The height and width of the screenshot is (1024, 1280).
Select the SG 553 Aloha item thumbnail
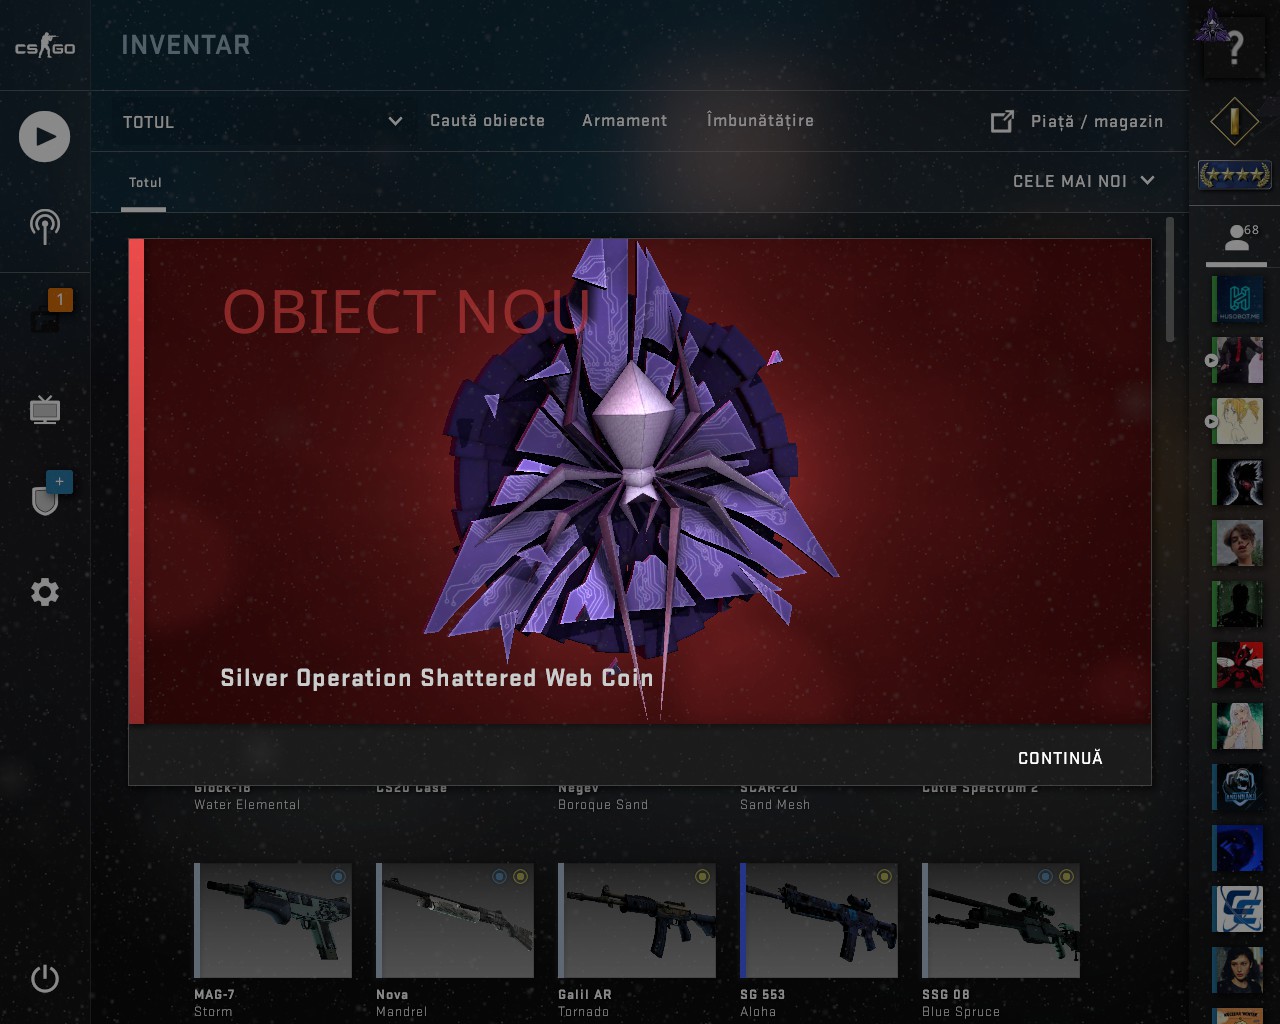click(x=819, y=920)
